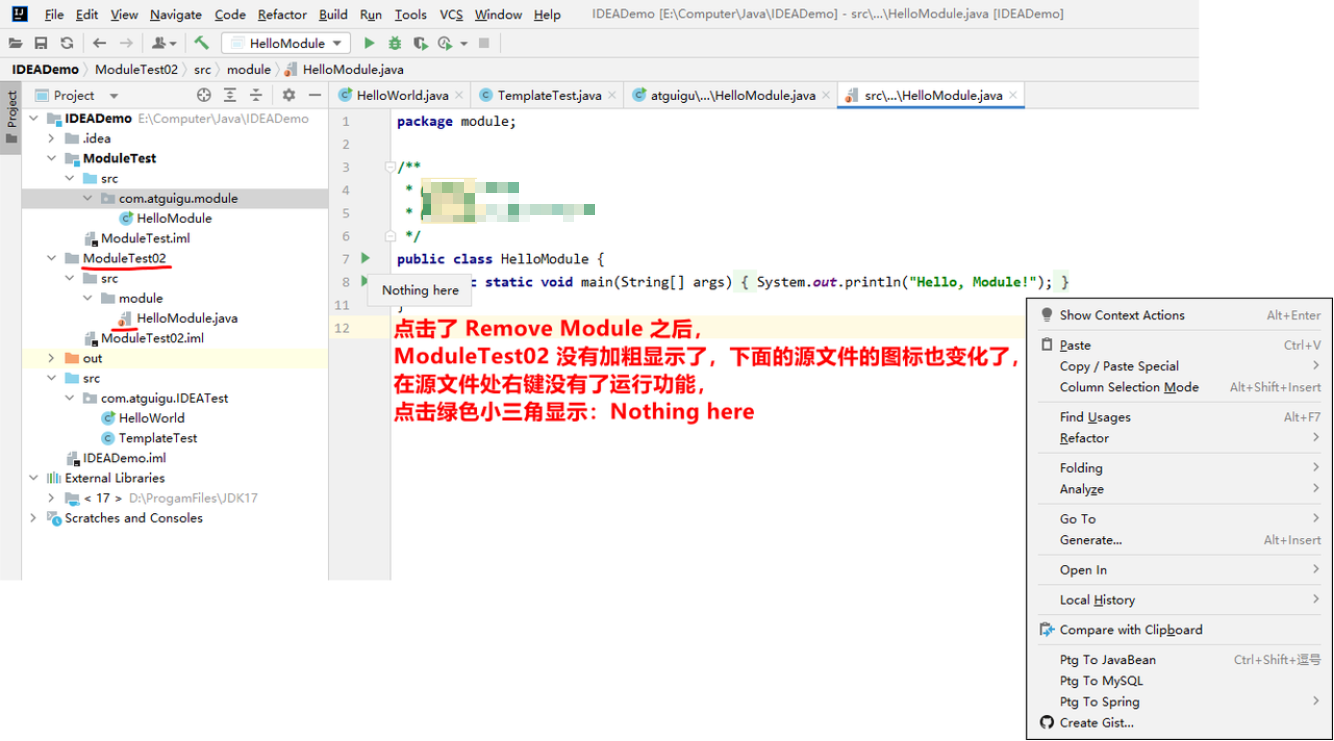
Task: Collapse the ModuleTest tree node
Action: click(51, 158)
